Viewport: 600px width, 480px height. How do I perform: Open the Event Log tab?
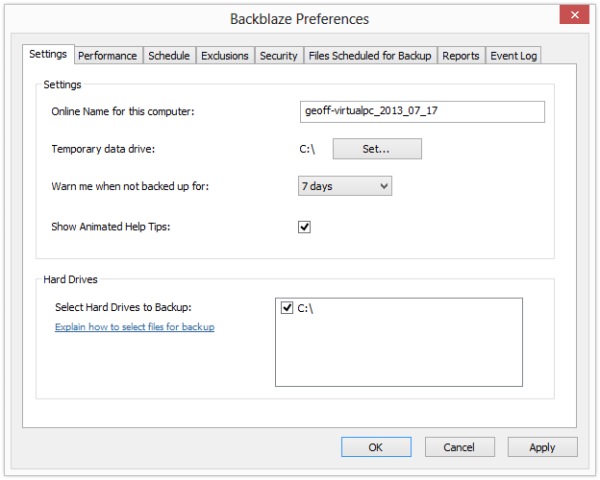514,56
